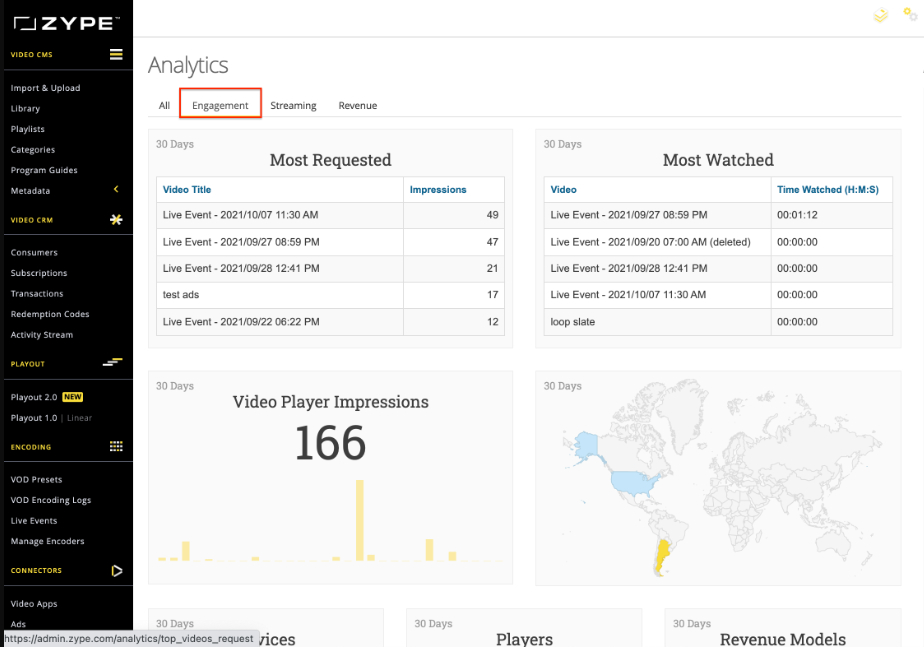
Task: Click 2021/09/28 12:41 PM event in Most Requested
Action: pos(241,268)
